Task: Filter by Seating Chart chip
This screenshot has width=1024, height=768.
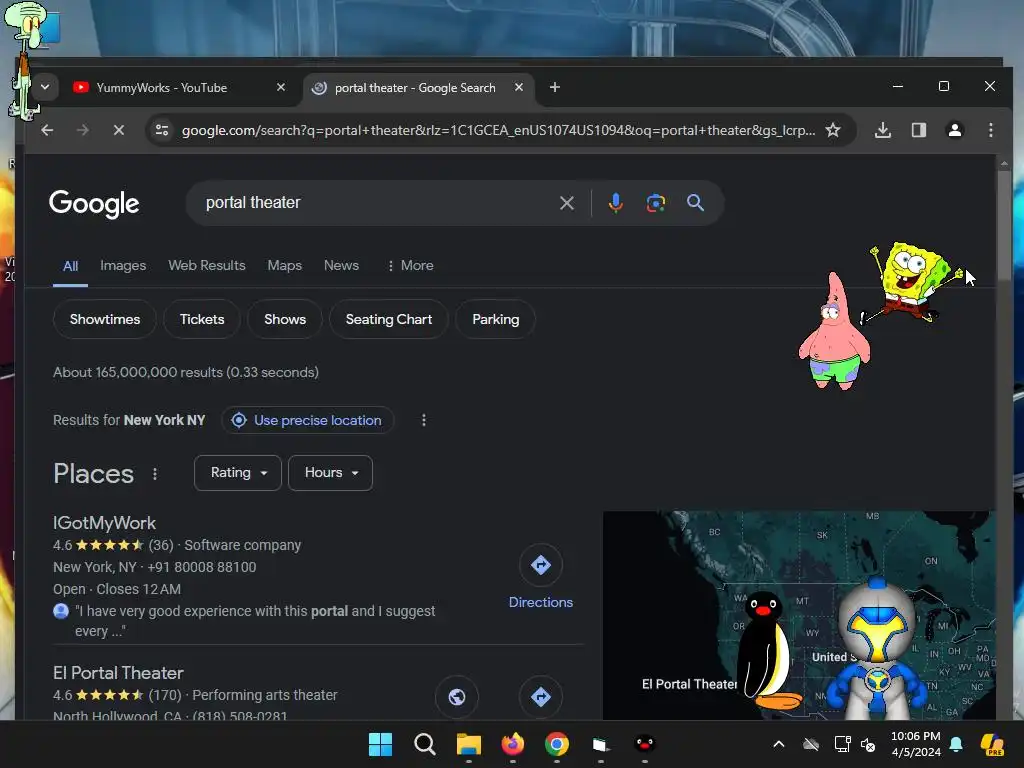Action: 389,319
